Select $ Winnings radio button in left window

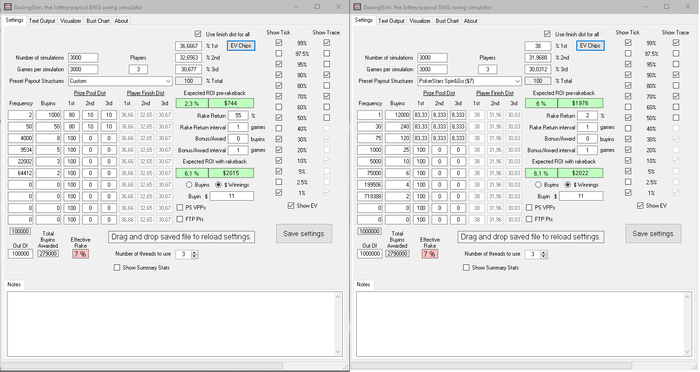(218, 185)
